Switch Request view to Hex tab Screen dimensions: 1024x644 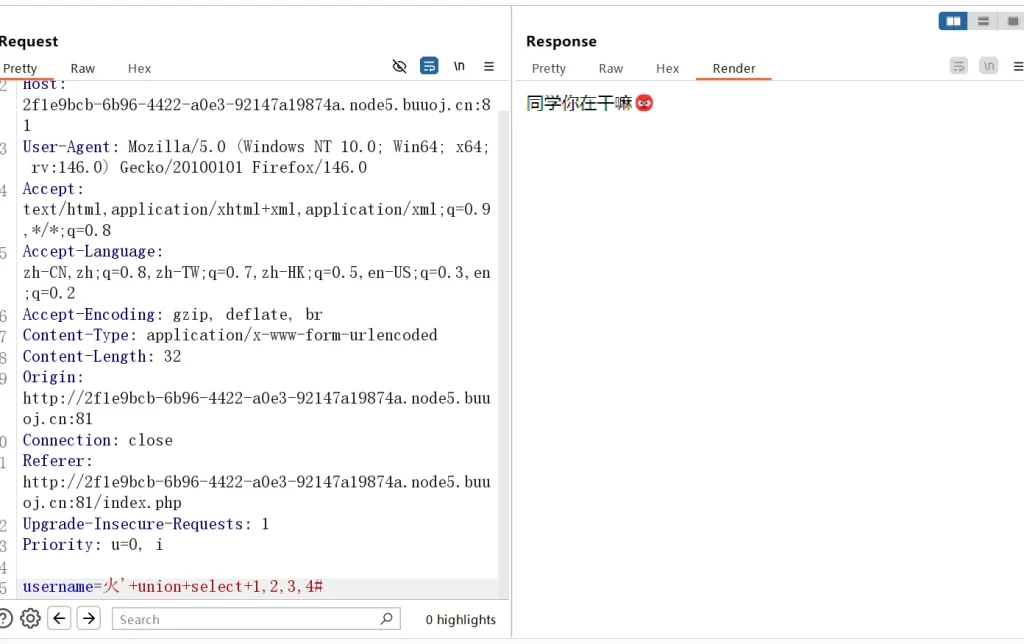[139, 69]
